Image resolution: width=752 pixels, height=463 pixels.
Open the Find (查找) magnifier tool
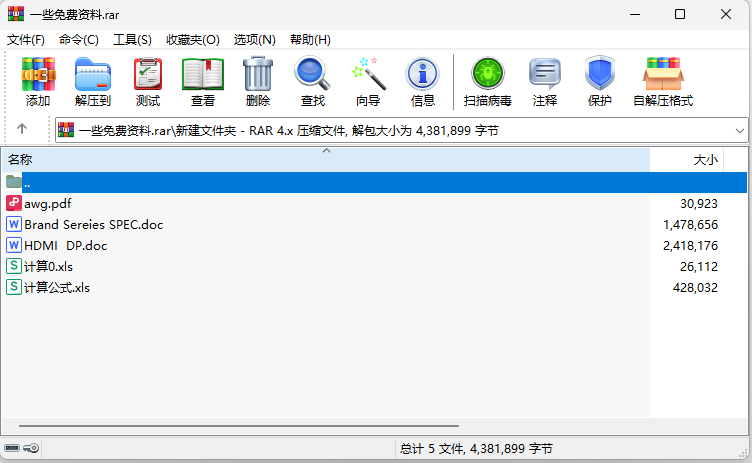pos(313,82)
